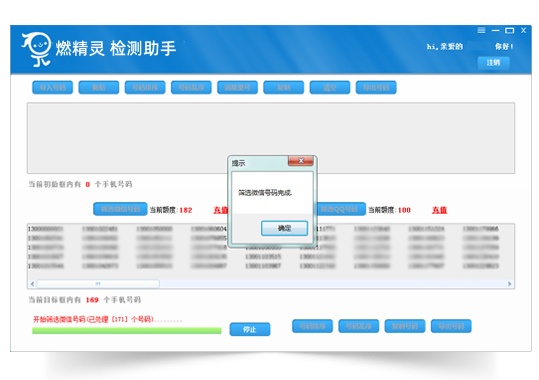Screen dimensions: 539x380
Task: Click the QQ quota value 100
Action: 404,210
